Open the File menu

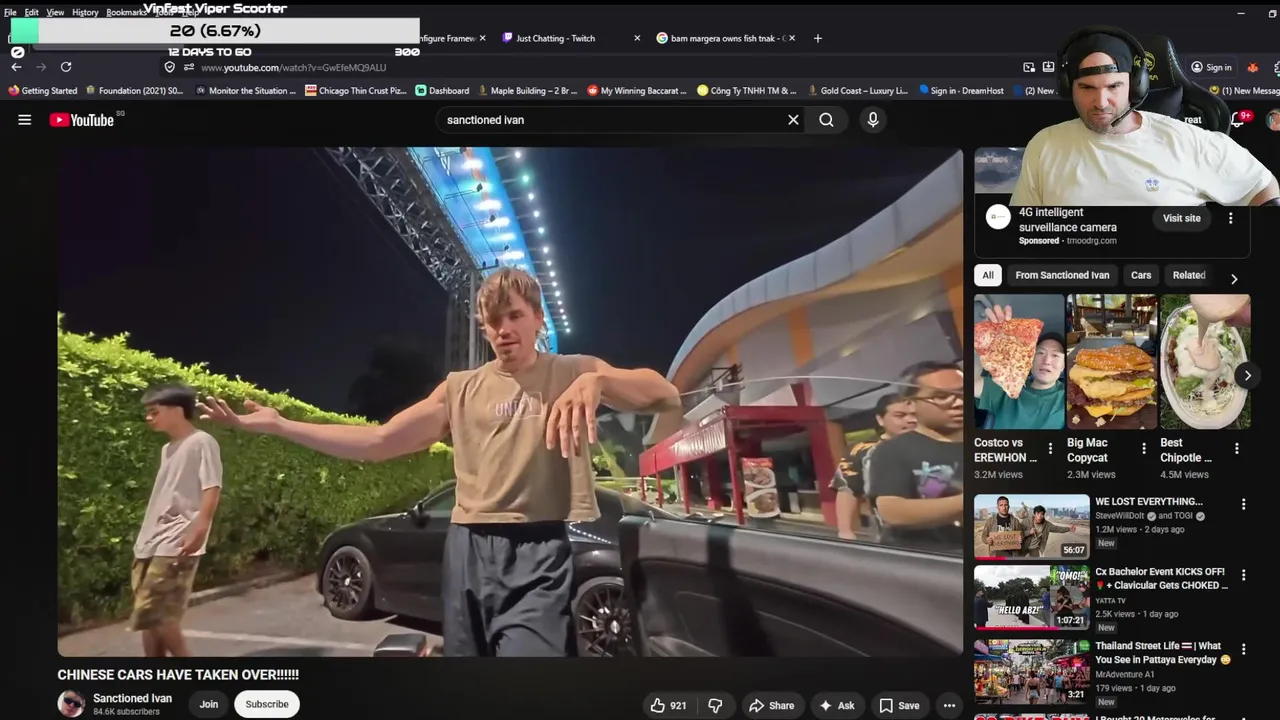point(10,12)
